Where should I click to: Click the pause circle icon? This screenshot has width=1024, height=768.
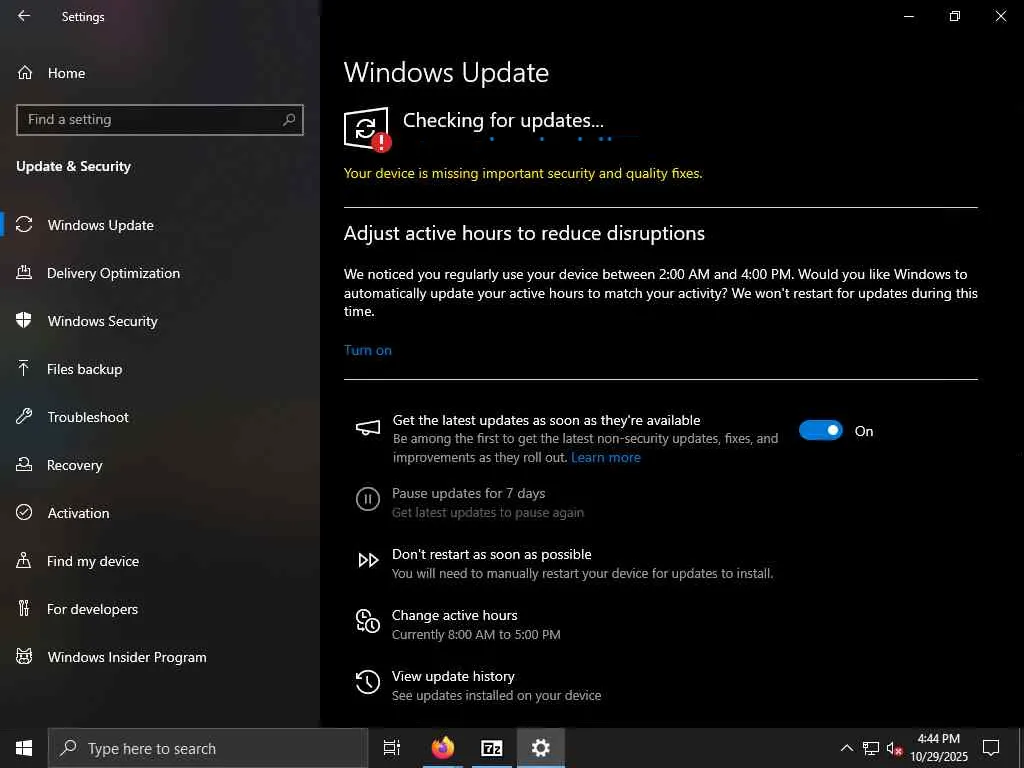pyautogui.click(x=368, y=500)
